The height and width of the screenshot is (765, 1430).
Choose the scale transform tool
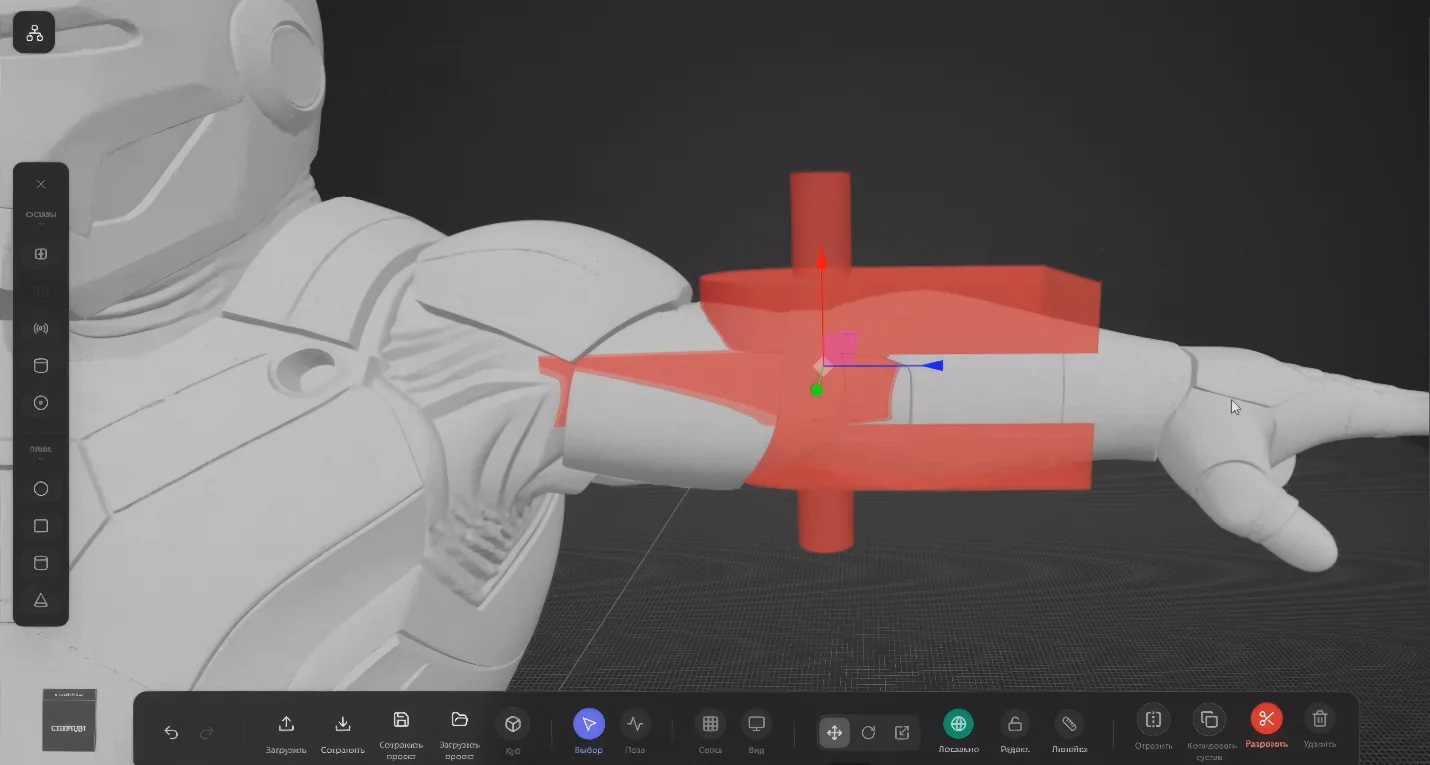(902, 733)
